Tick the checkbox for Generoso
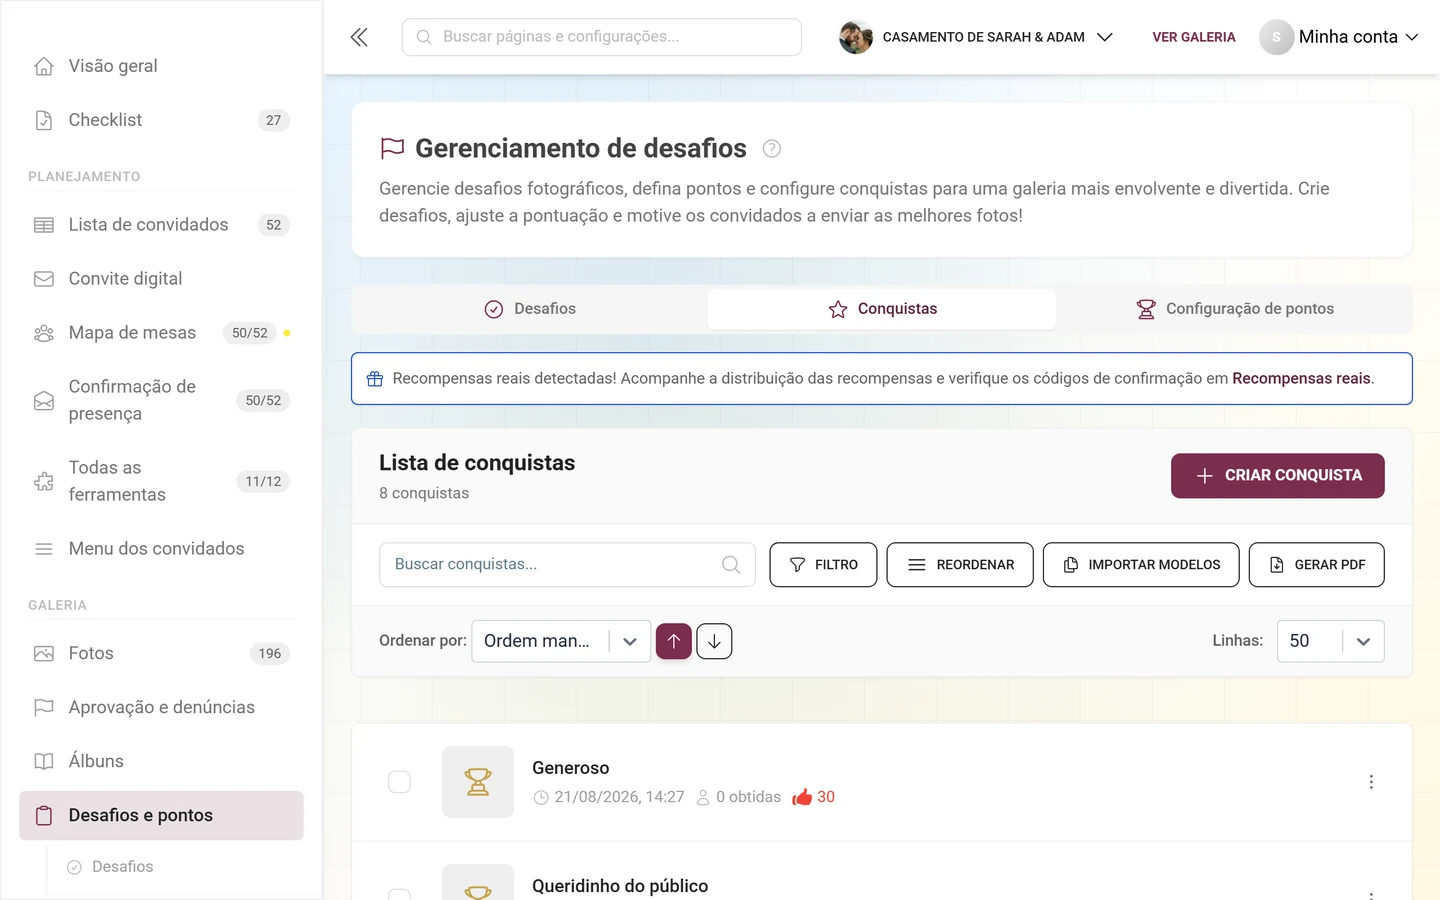Screen dimensions: 1440x900 [399, 782]
